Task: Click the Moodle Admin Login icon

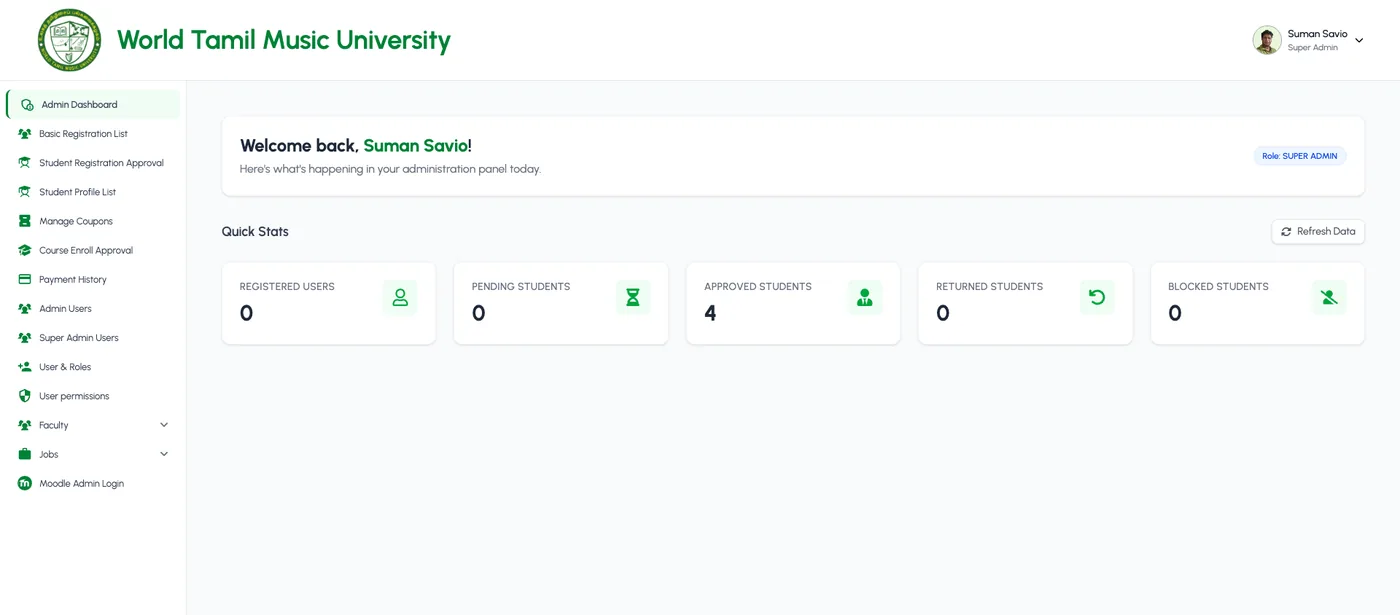Action: (25, 483)
